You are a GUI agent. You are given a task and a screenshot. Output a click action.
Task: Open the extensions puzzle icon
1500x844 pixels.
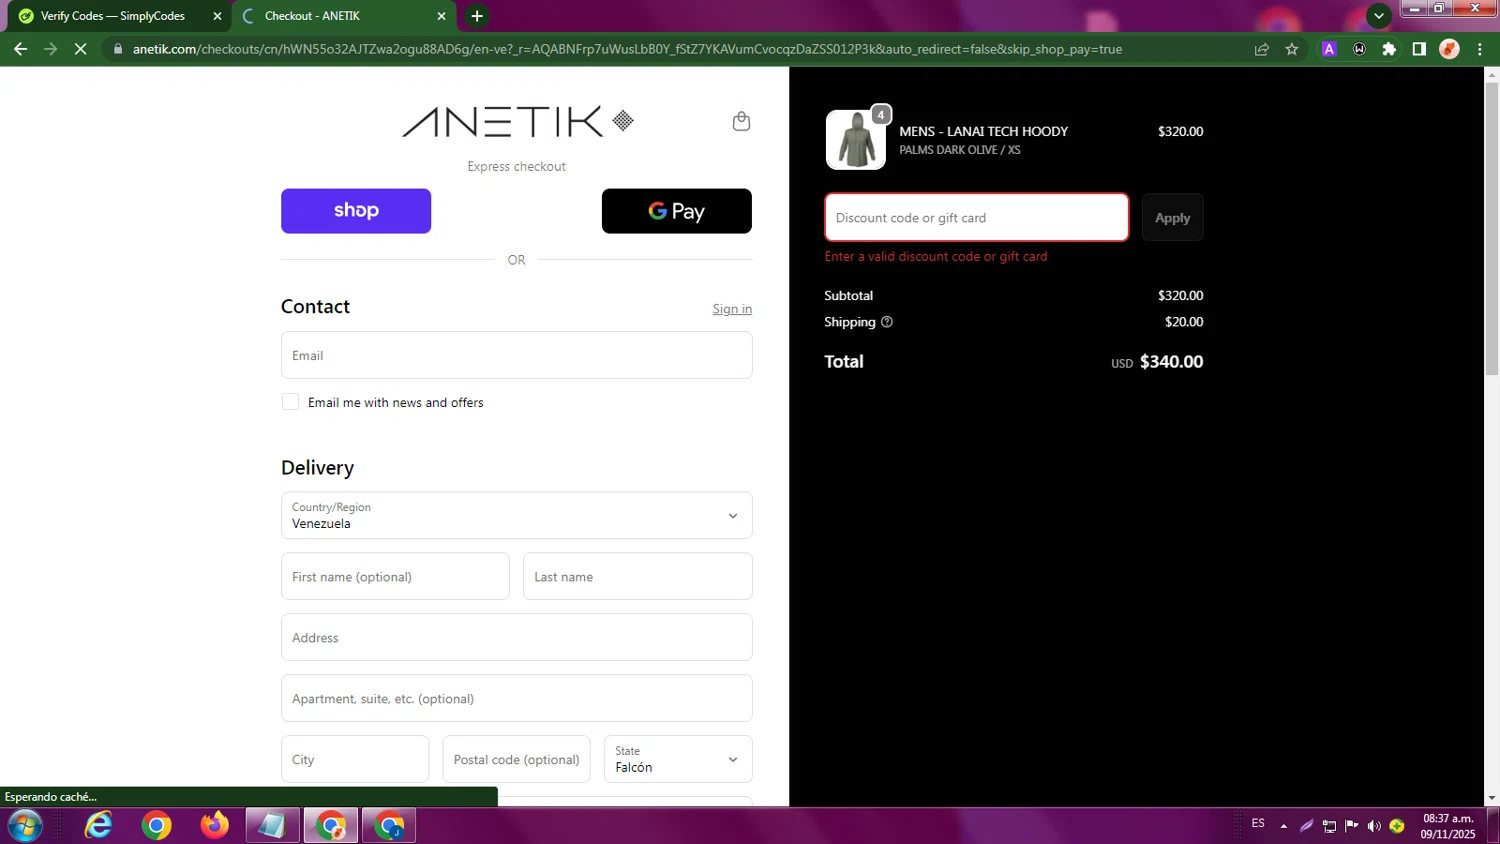(1389, 49)
